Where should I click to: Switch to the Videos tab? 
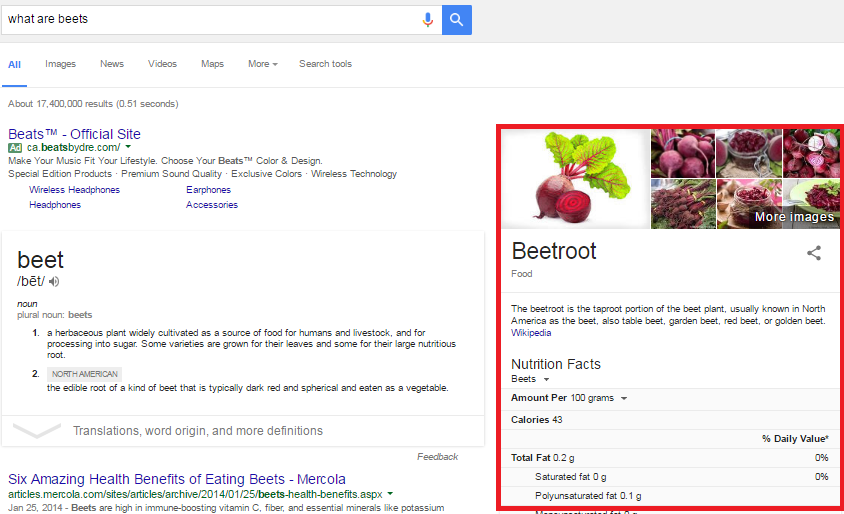click(163, 64)
